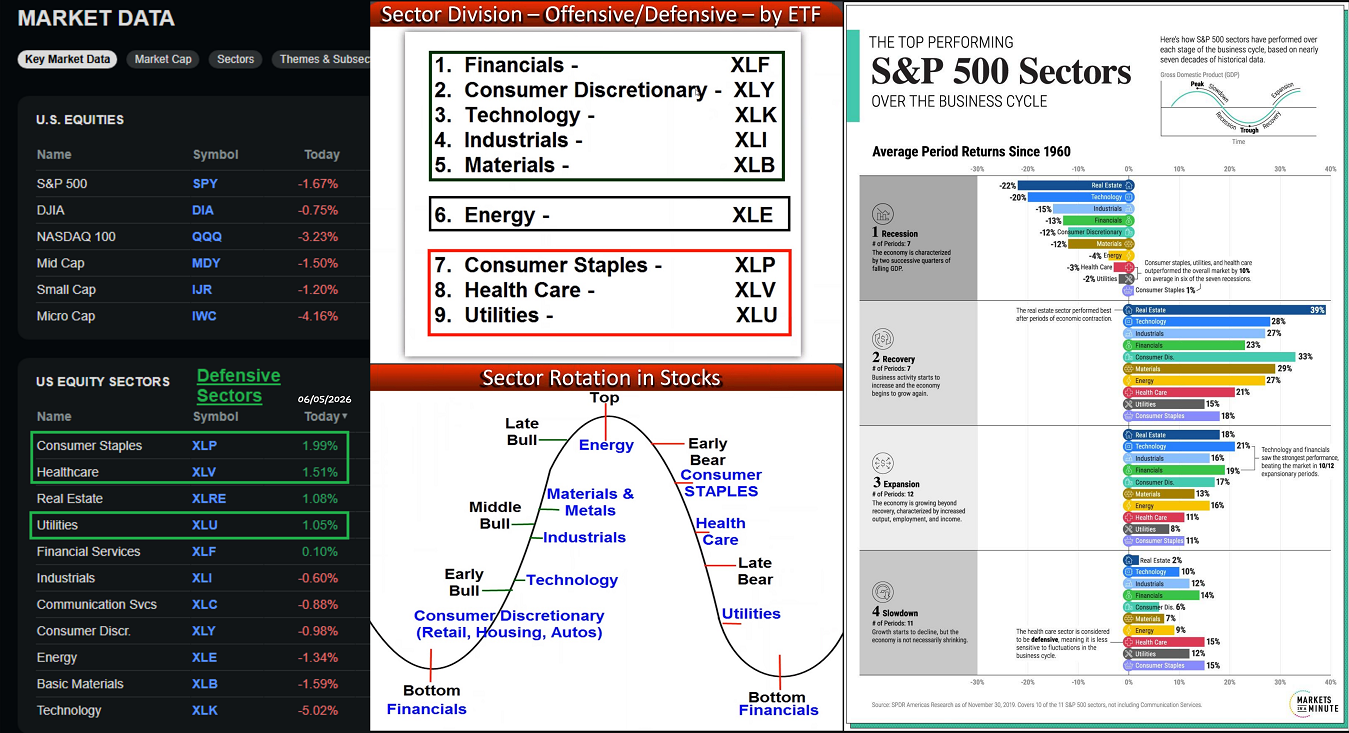The width and height of the screenshot is (1349, 733).
Task: Click the Recovery stage icon
Action: (883, 339)
